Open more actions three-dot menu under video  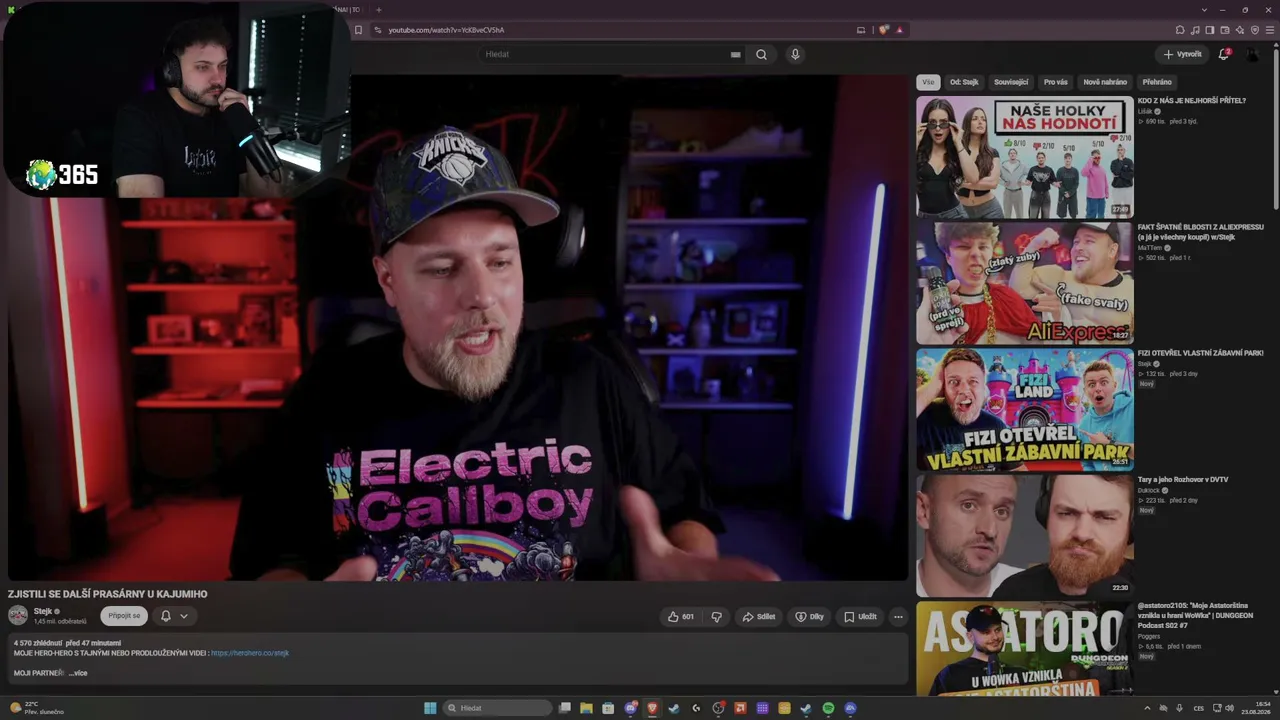[x=898, y=617]
